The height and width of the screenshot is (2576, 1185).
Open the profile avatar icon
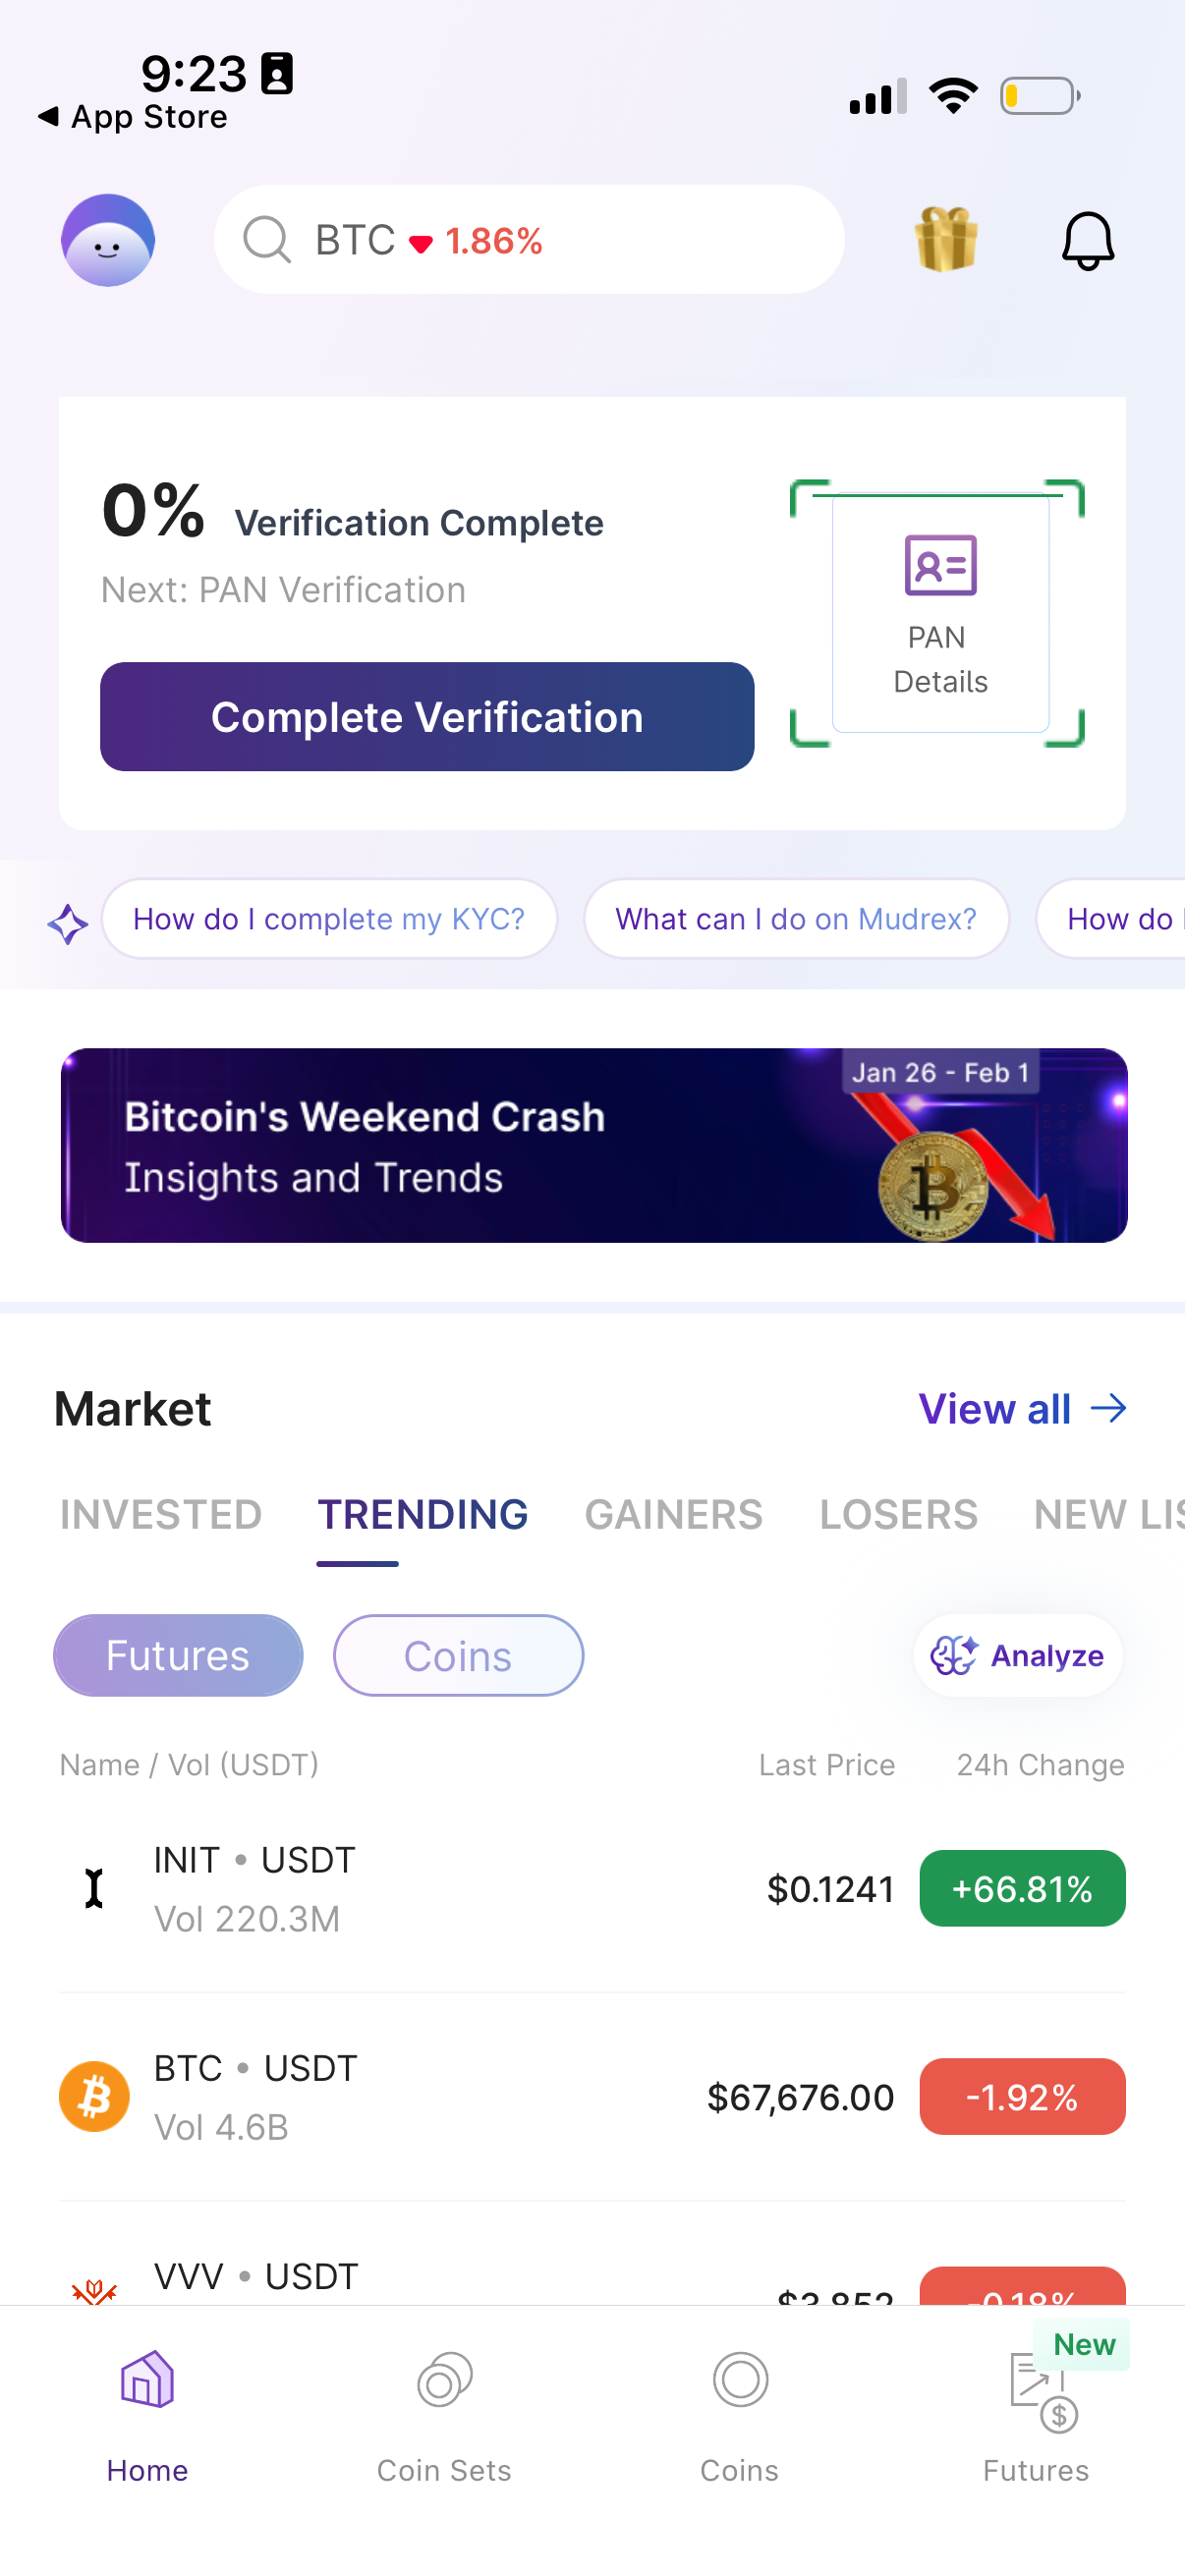tap(108, 240)
